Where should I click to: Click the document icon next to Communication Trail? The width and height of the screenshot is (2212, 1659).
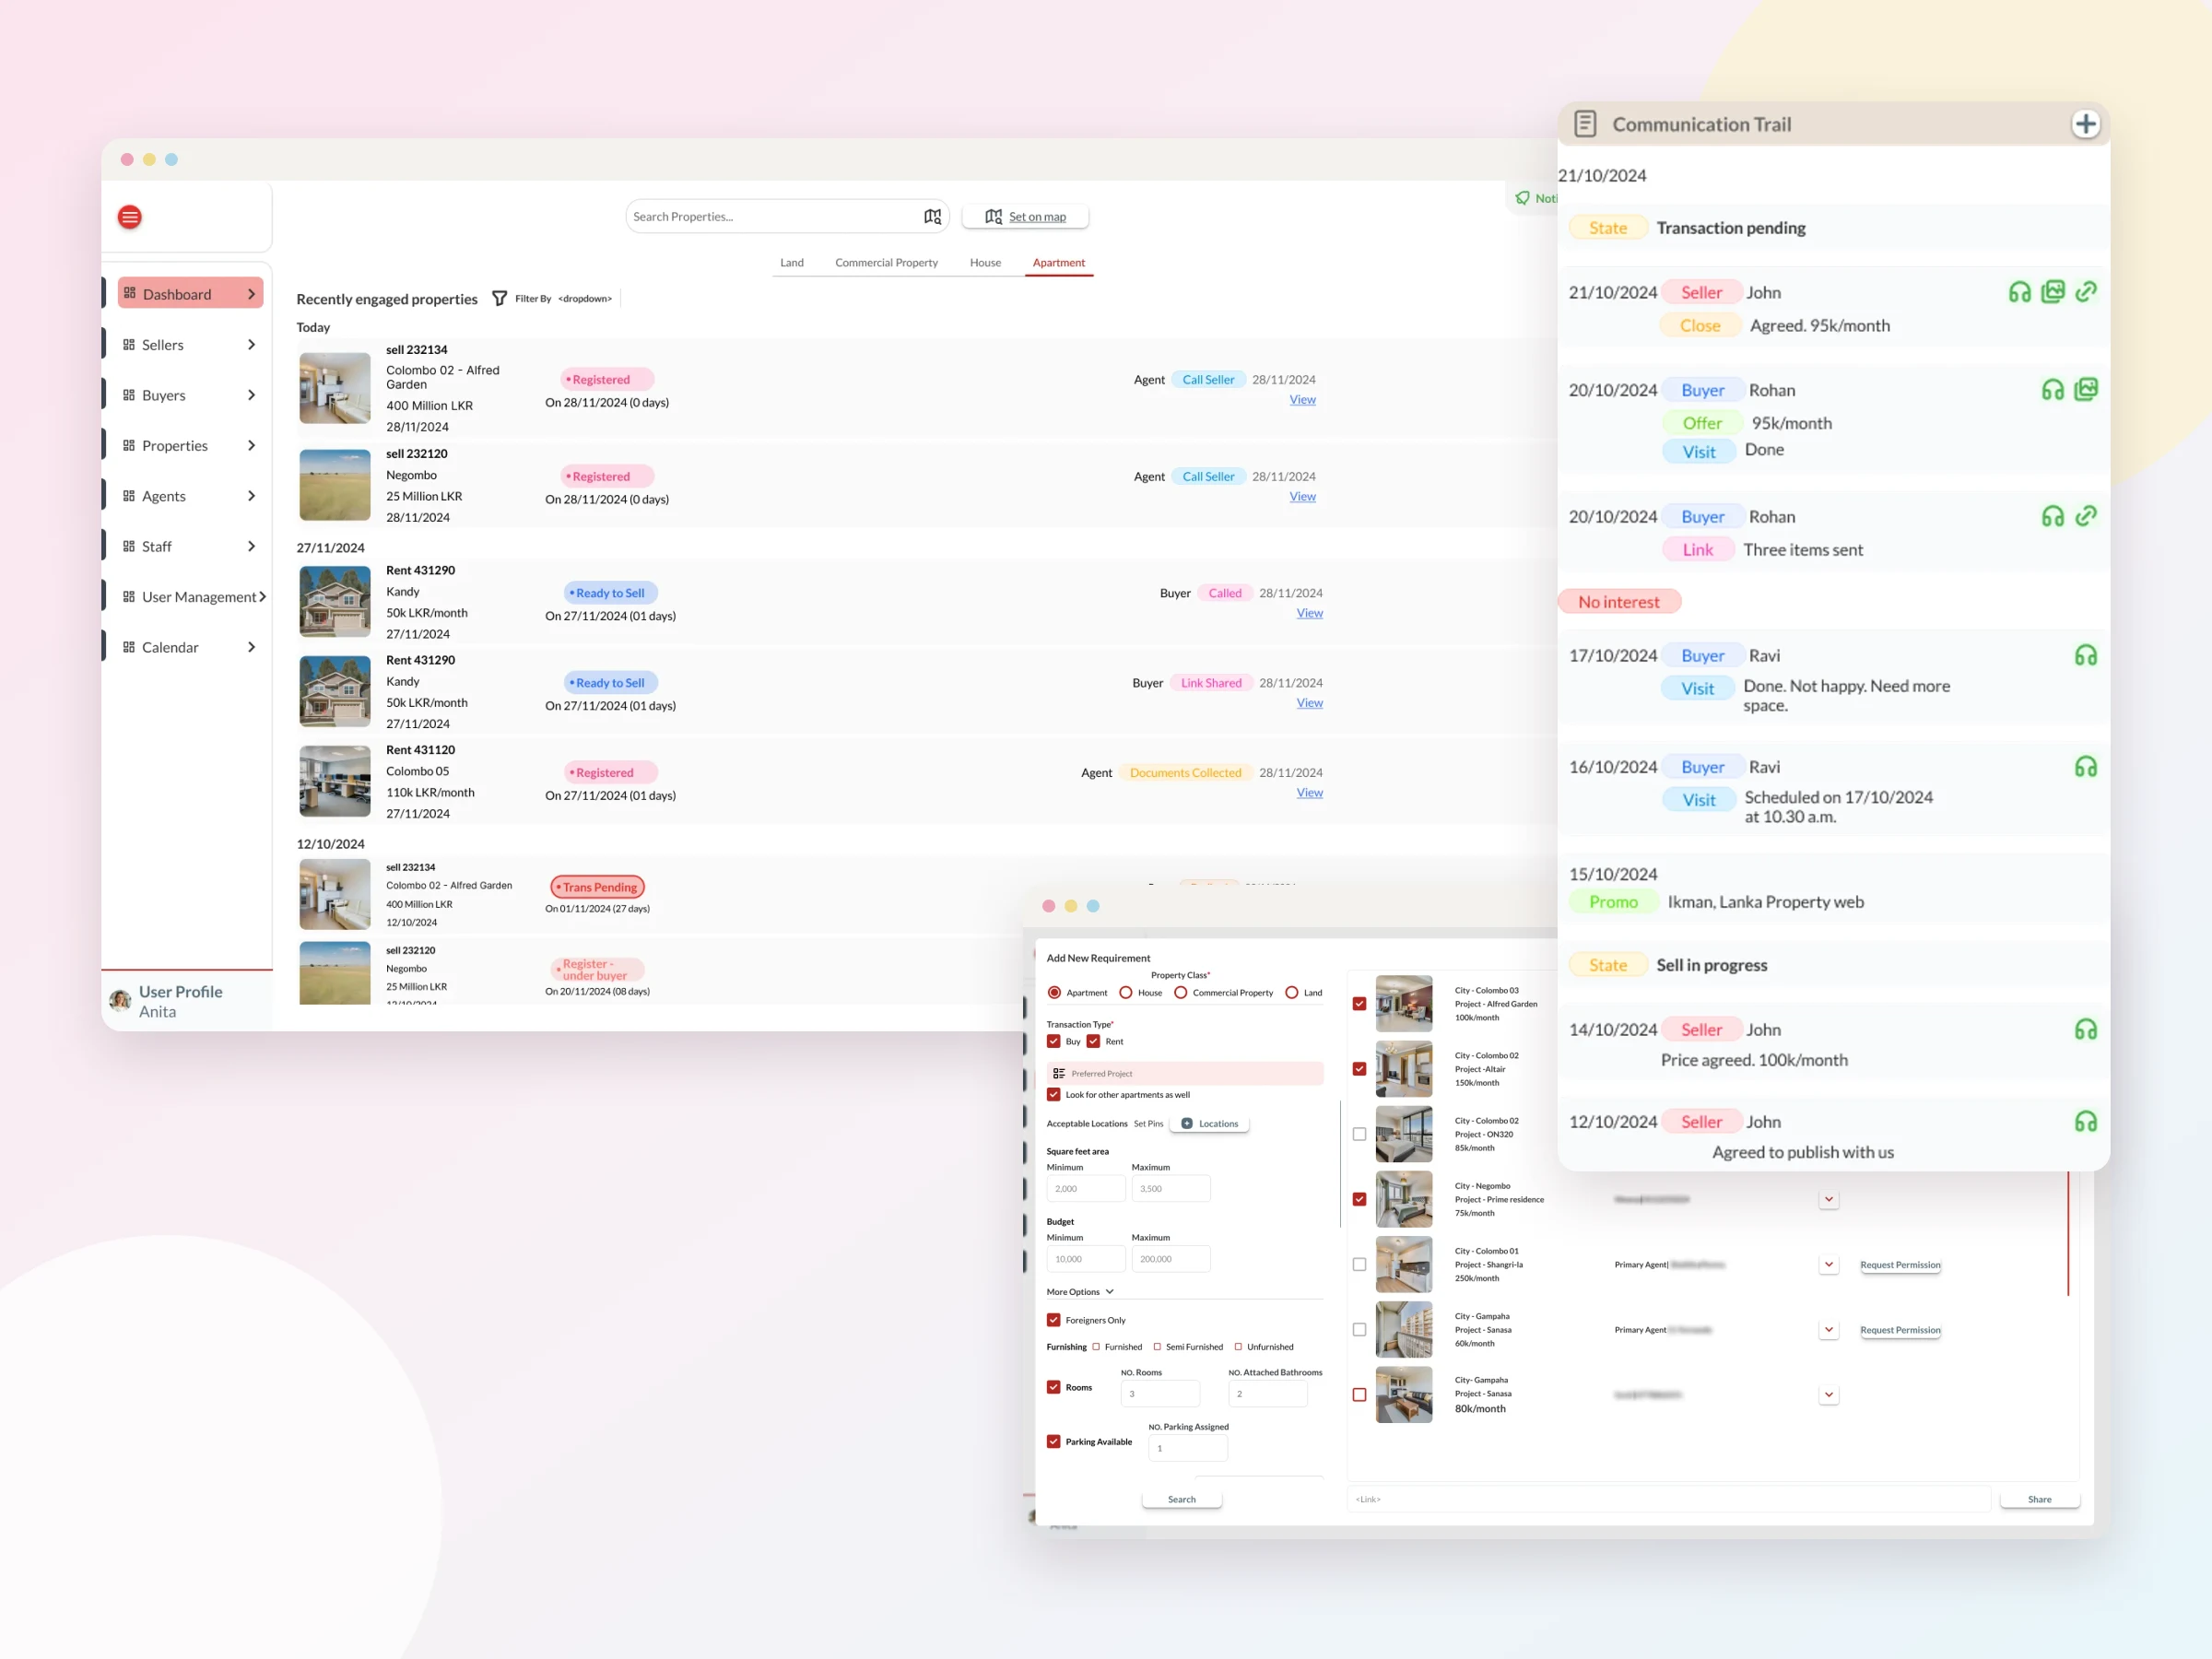point(1585,124)
